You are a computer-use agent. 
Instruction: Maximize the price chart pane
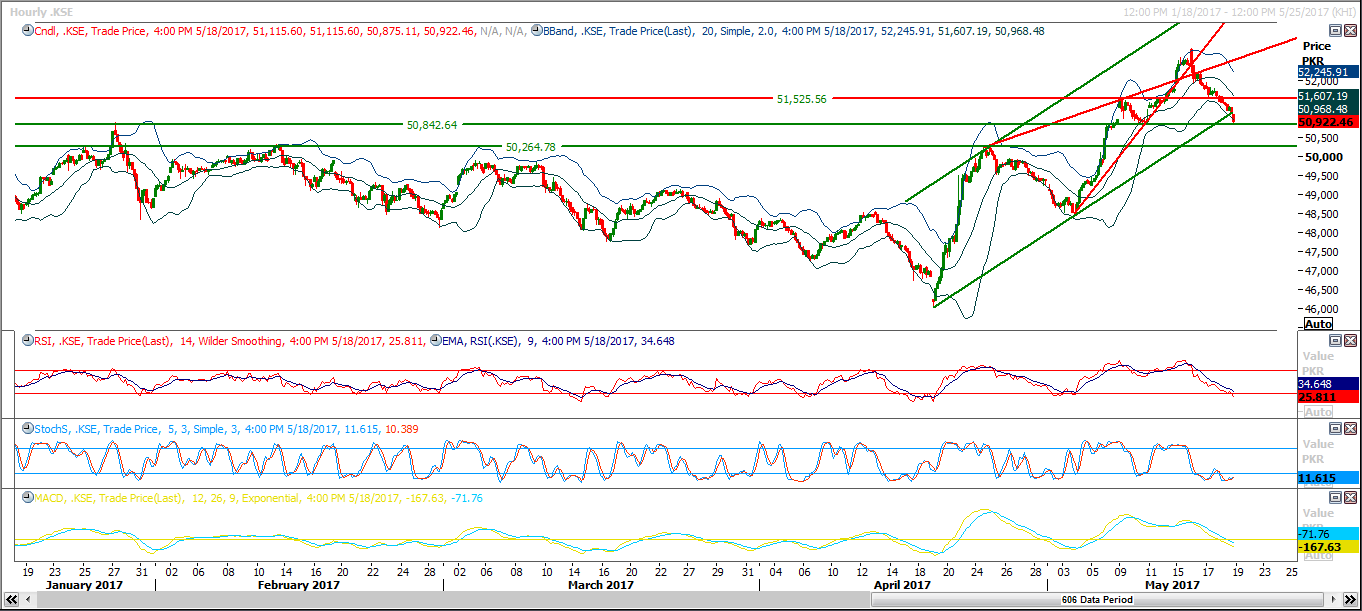tap(1336, 31)
